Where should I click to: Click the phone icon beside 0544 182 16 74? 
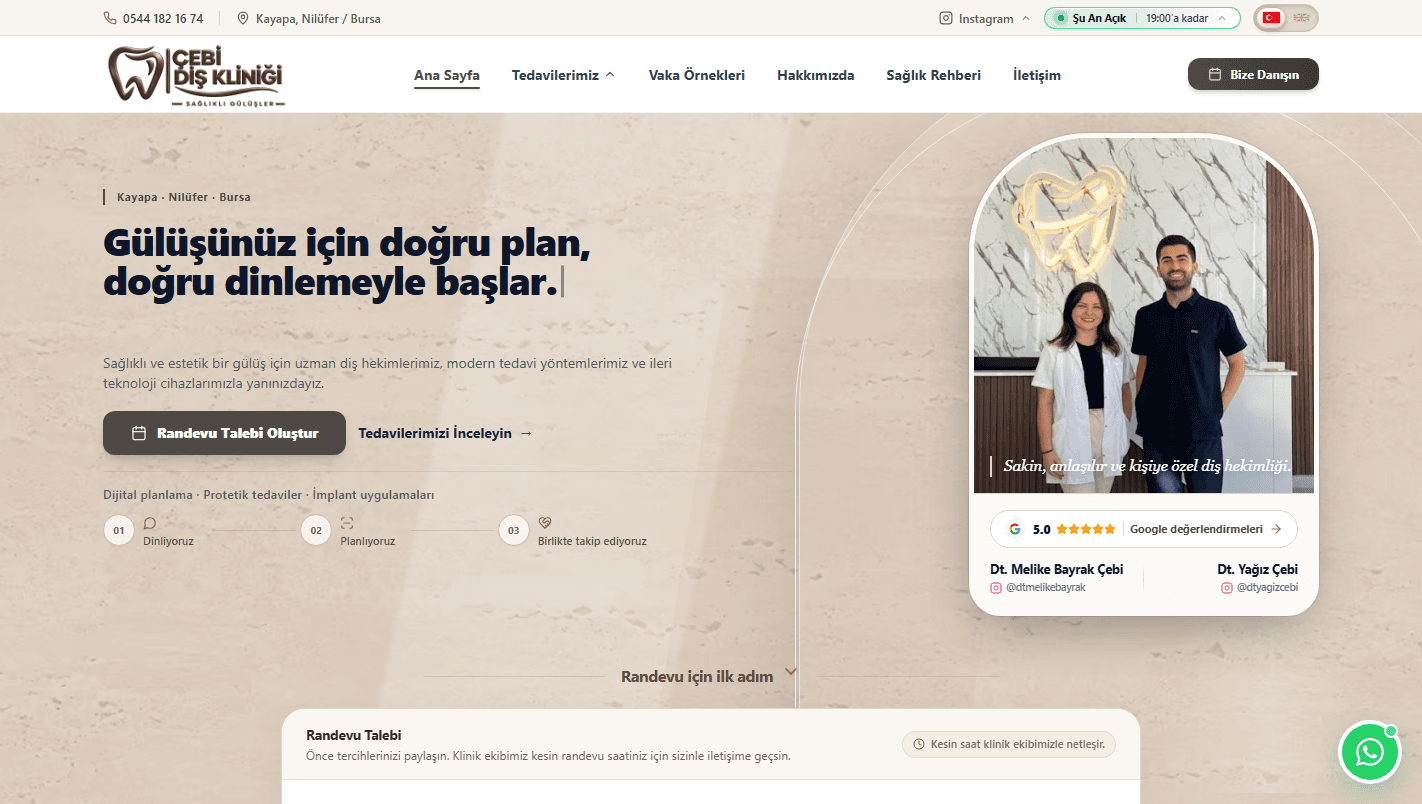pos(110,18)
